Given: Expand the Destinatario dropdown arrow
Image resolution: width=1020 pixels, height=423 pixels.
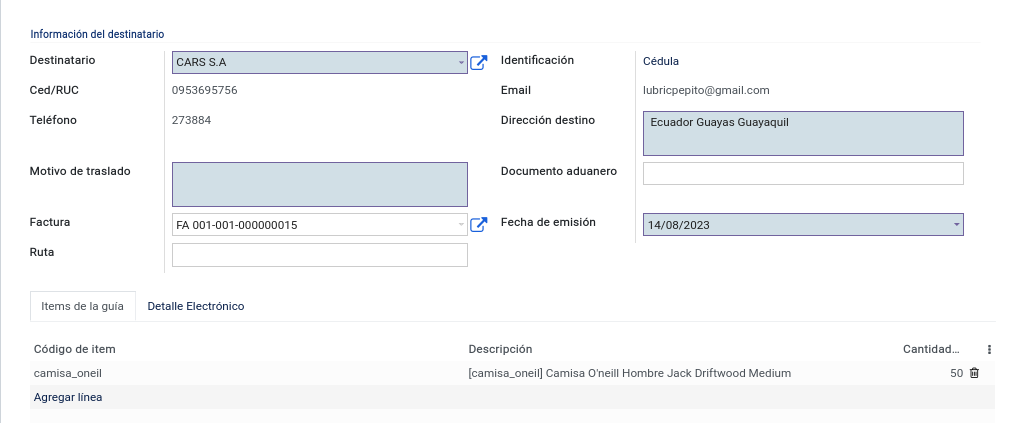Looking at the screenshot, I should tap(461, 62).
